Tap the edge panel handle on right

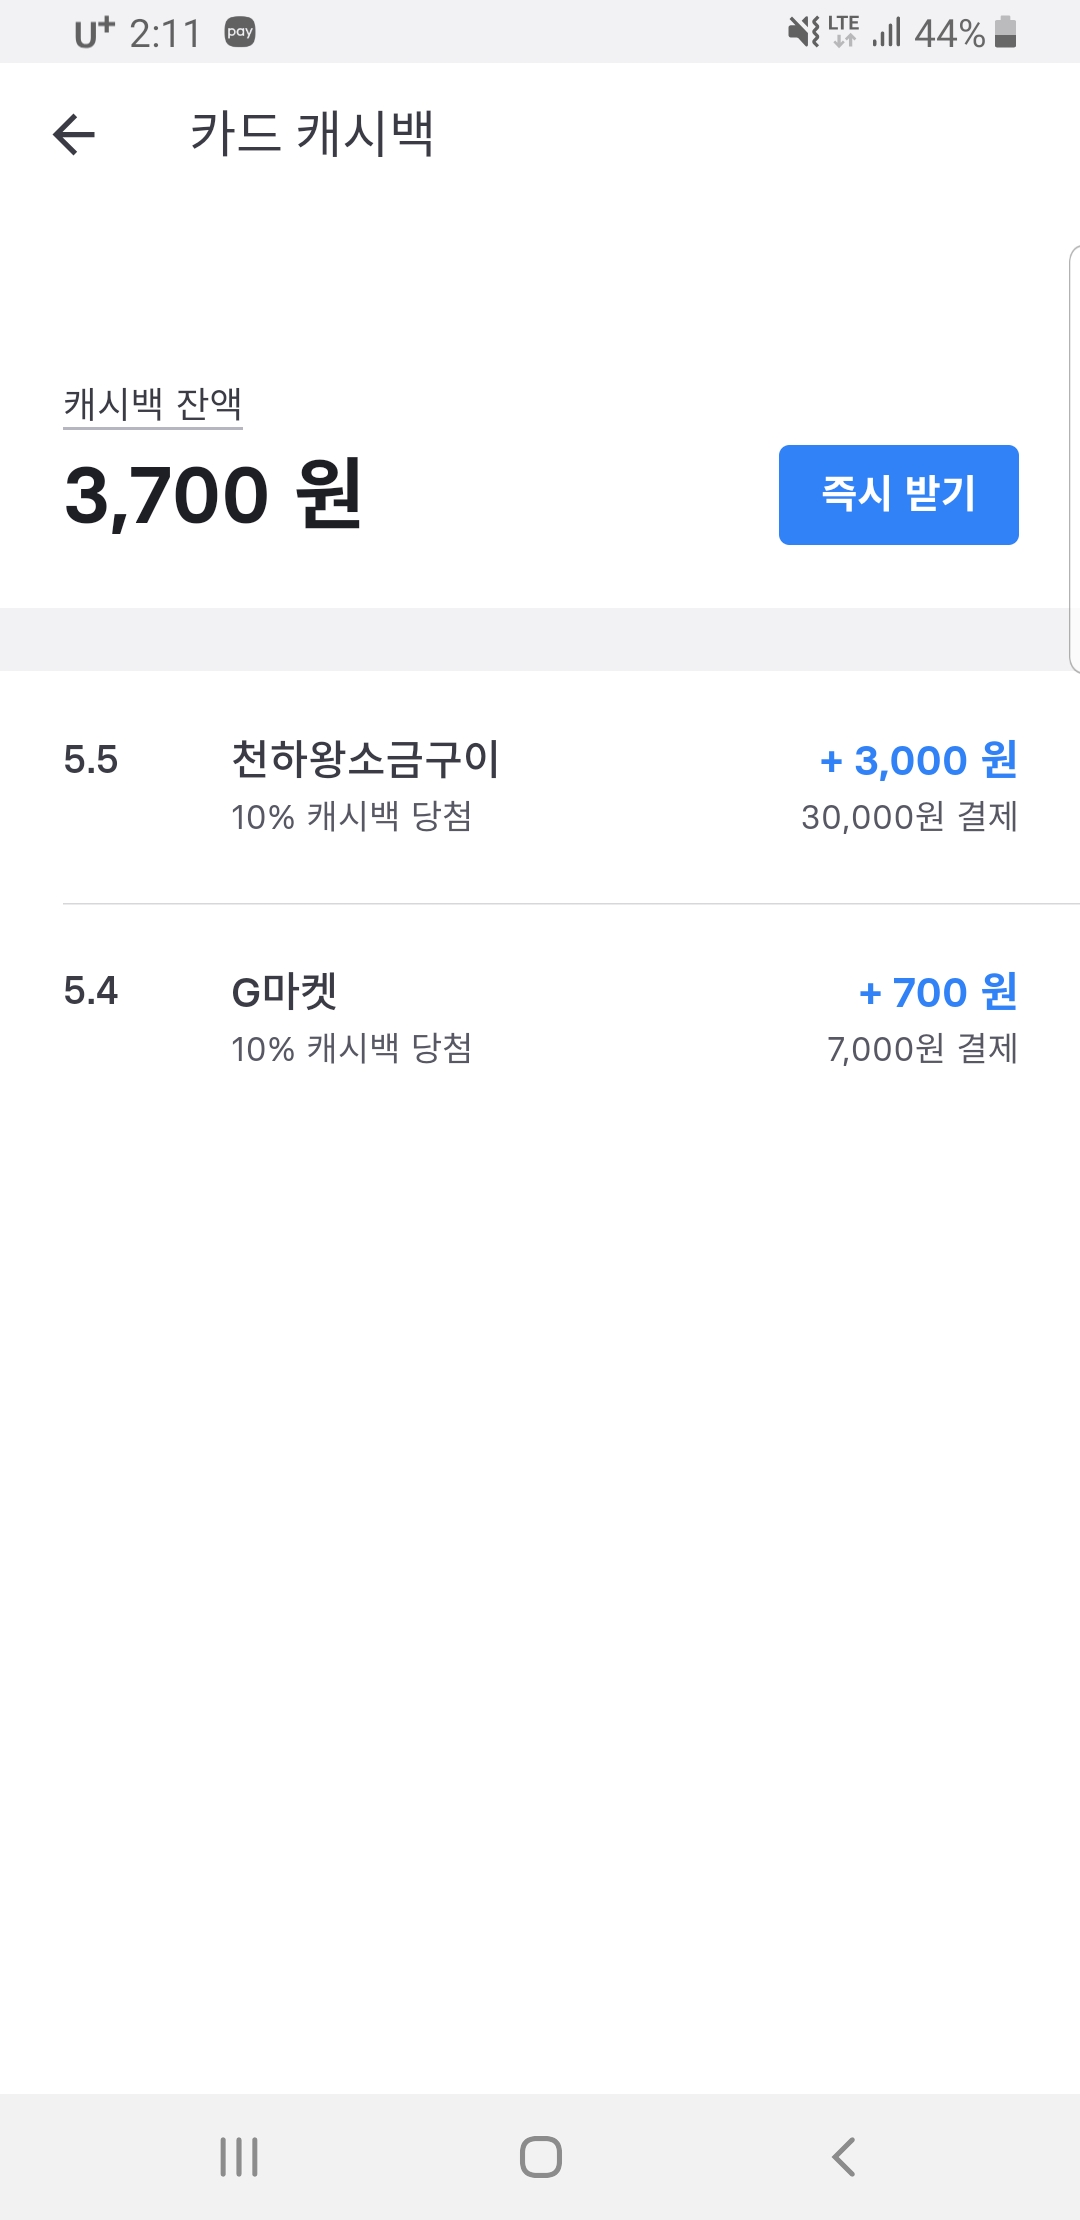click(x=1074, y=458)
